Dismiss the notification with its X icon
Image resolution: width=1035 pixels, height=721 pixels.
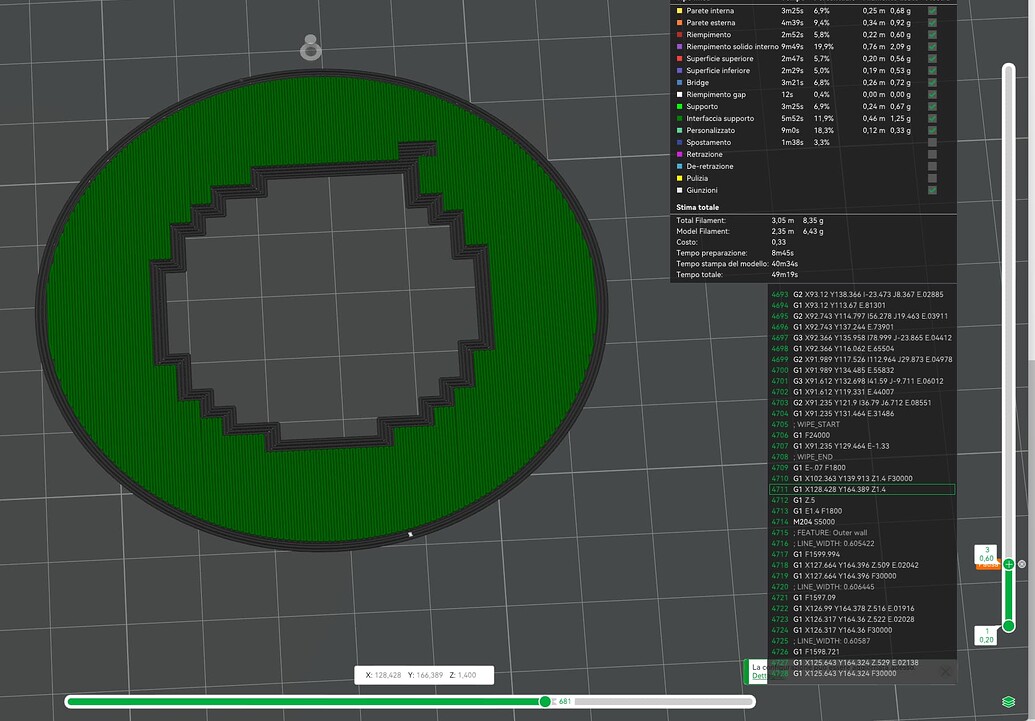click(x=945, y=671)
